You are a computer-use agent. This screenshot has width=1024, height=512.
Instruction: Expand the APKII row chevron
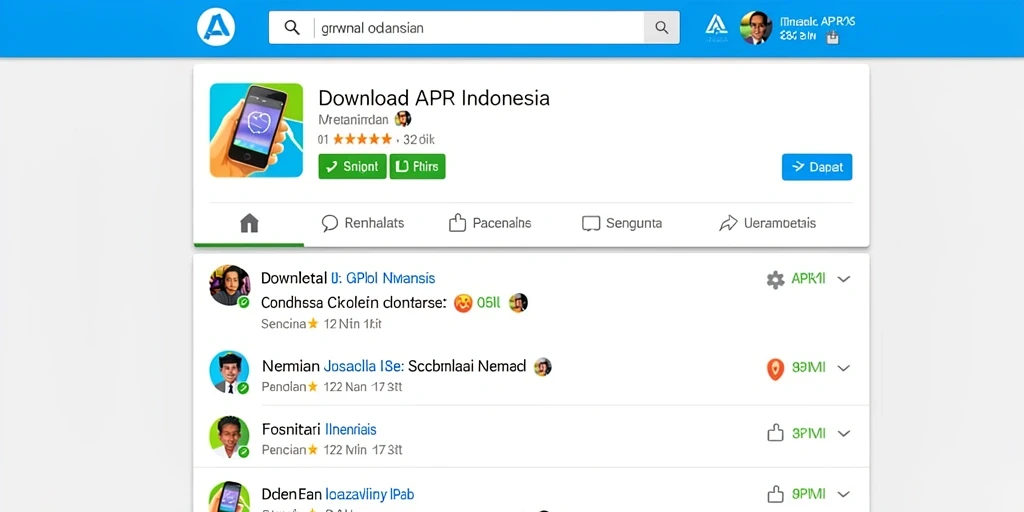coord(844,279)
